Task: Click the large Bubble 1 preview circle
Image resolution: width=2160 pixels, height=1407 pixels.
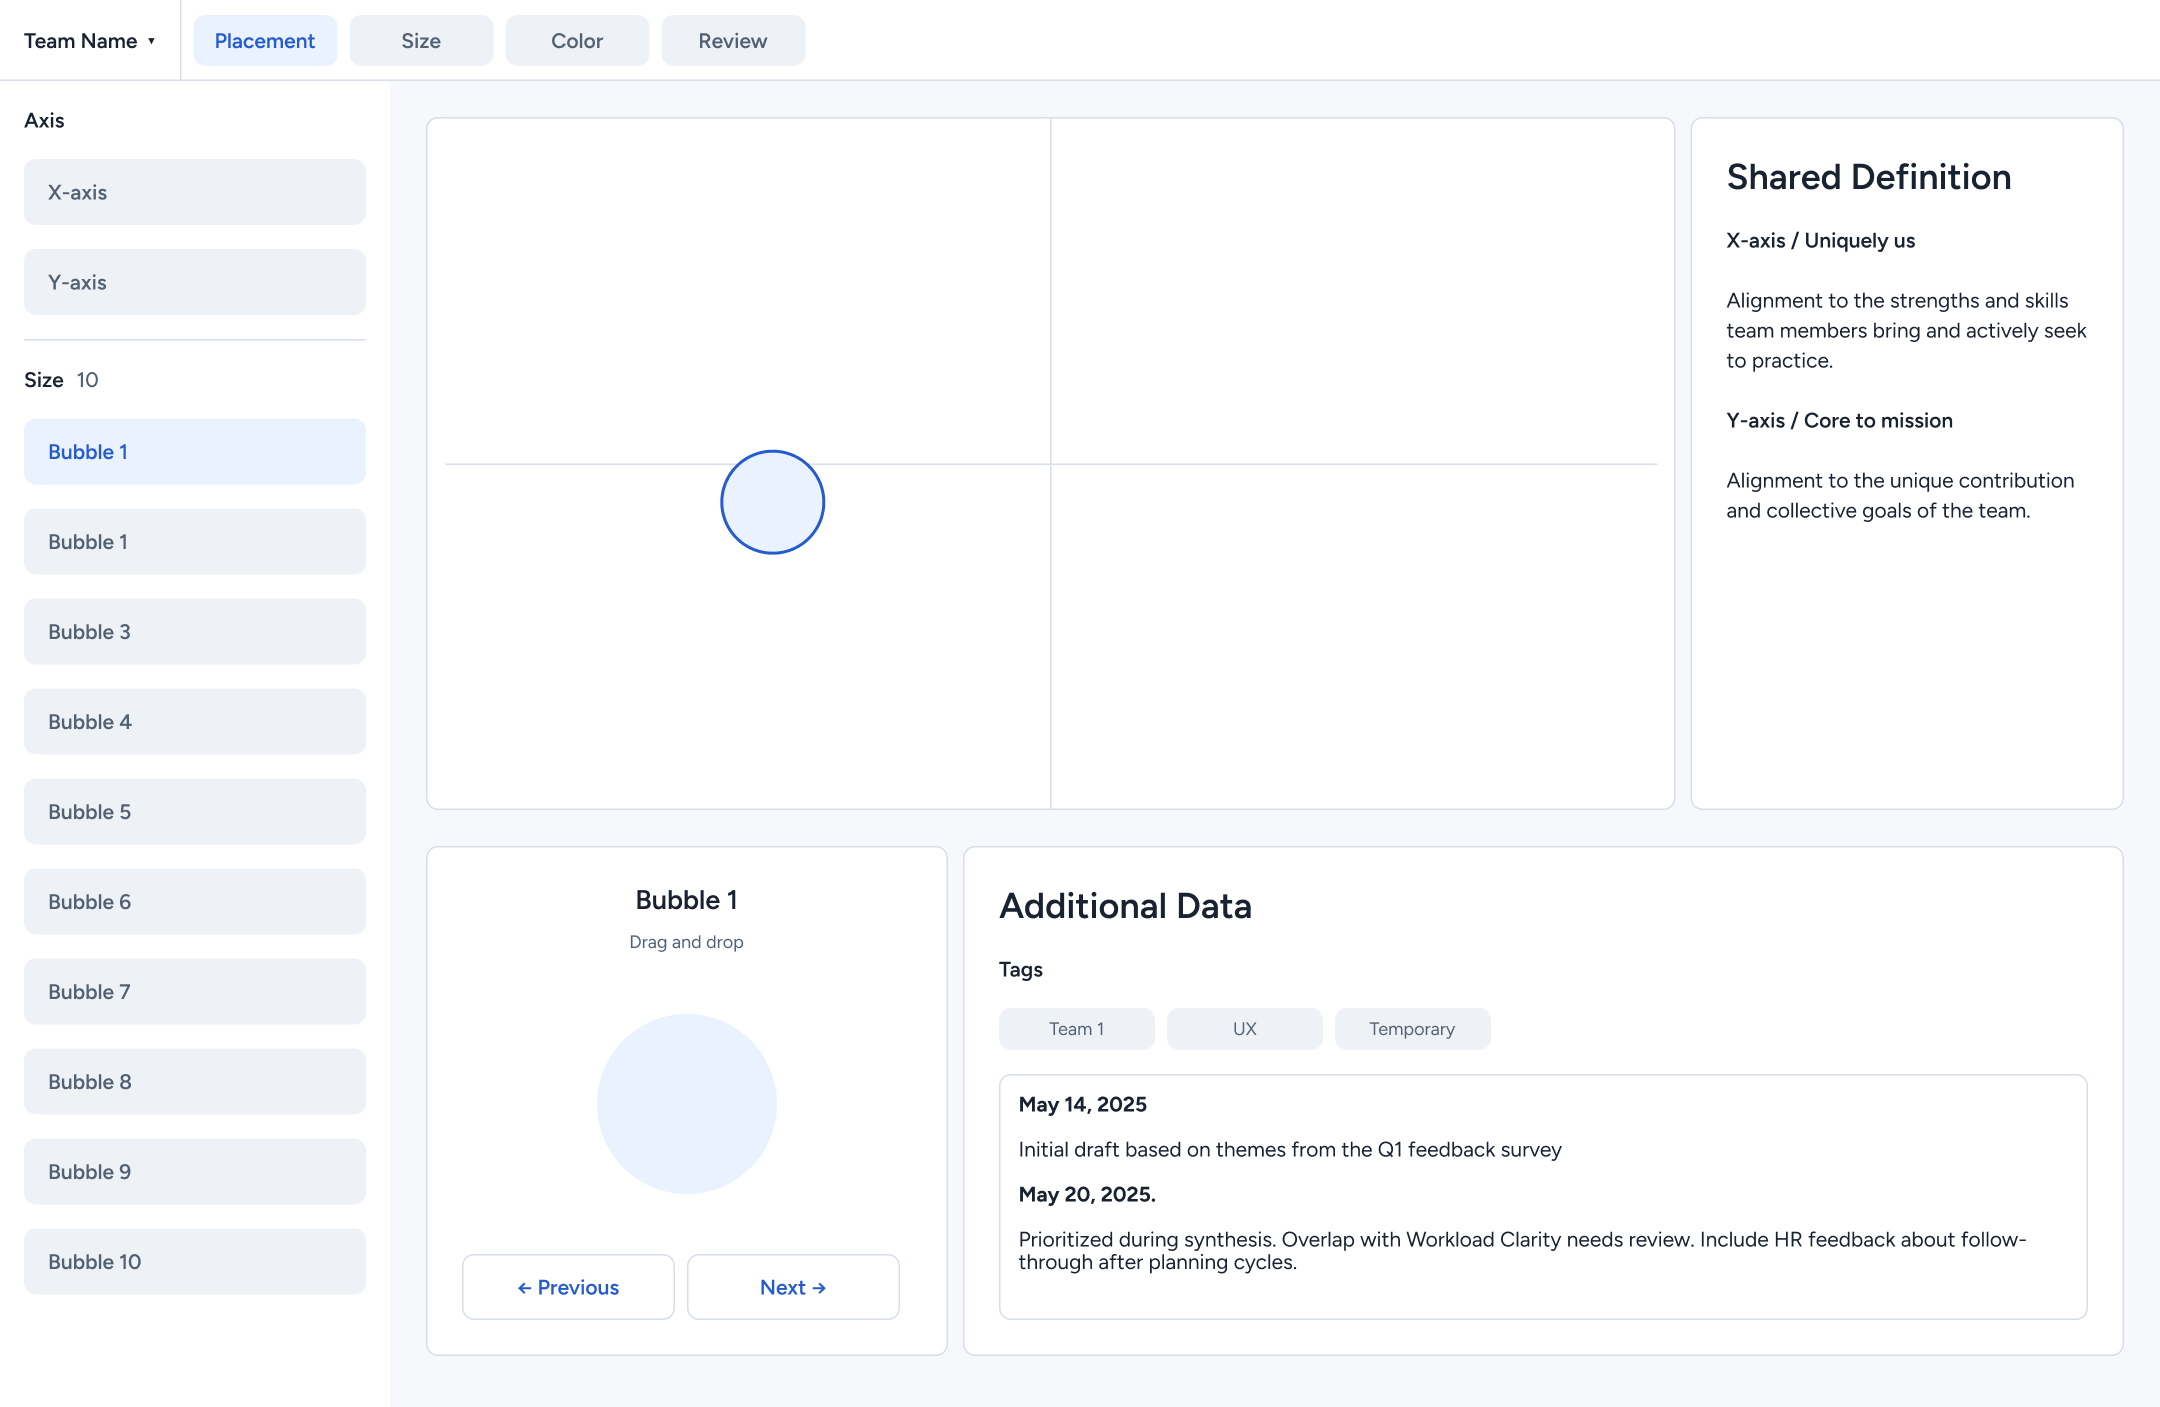Action: (687, 1104)
